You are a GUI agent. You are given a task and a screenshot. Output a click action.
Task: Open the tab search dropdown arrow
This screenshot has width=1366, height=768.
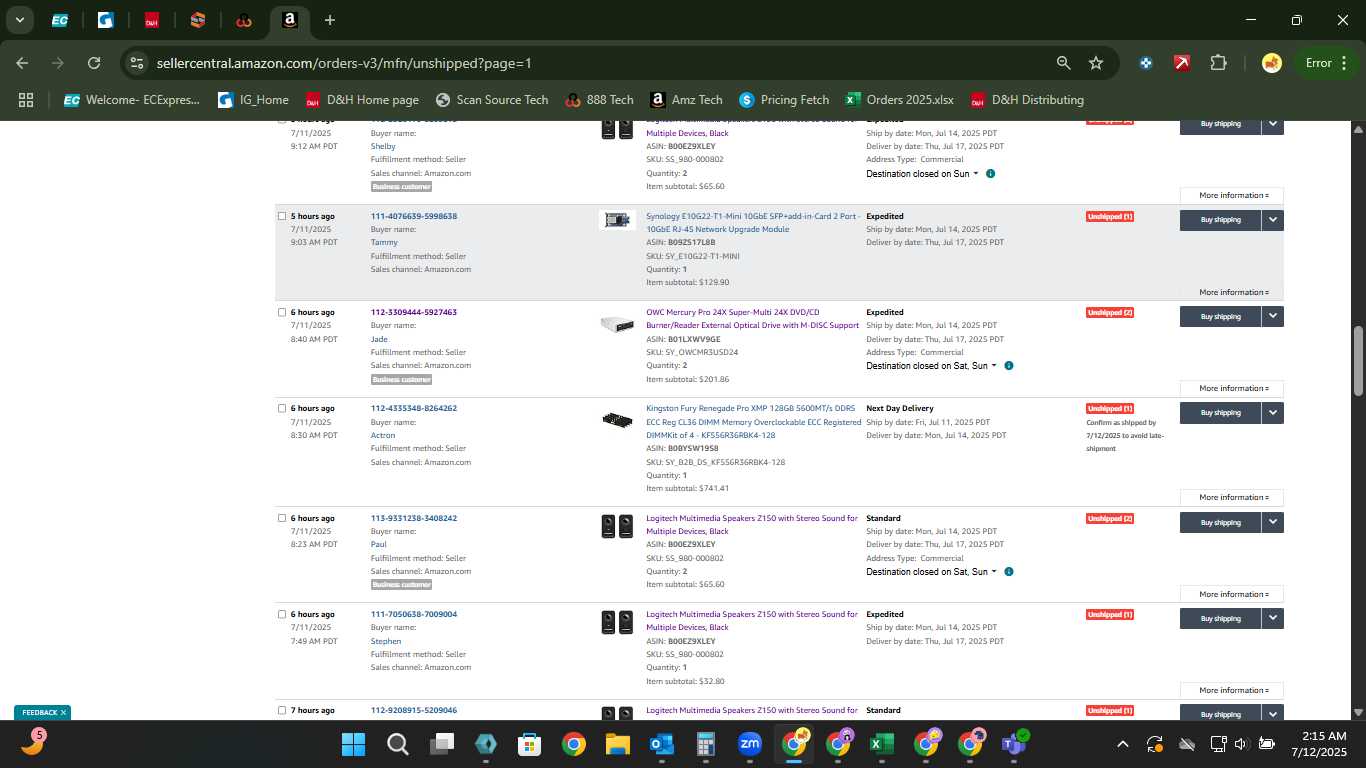pyautogui.click(x=19, y=20)
